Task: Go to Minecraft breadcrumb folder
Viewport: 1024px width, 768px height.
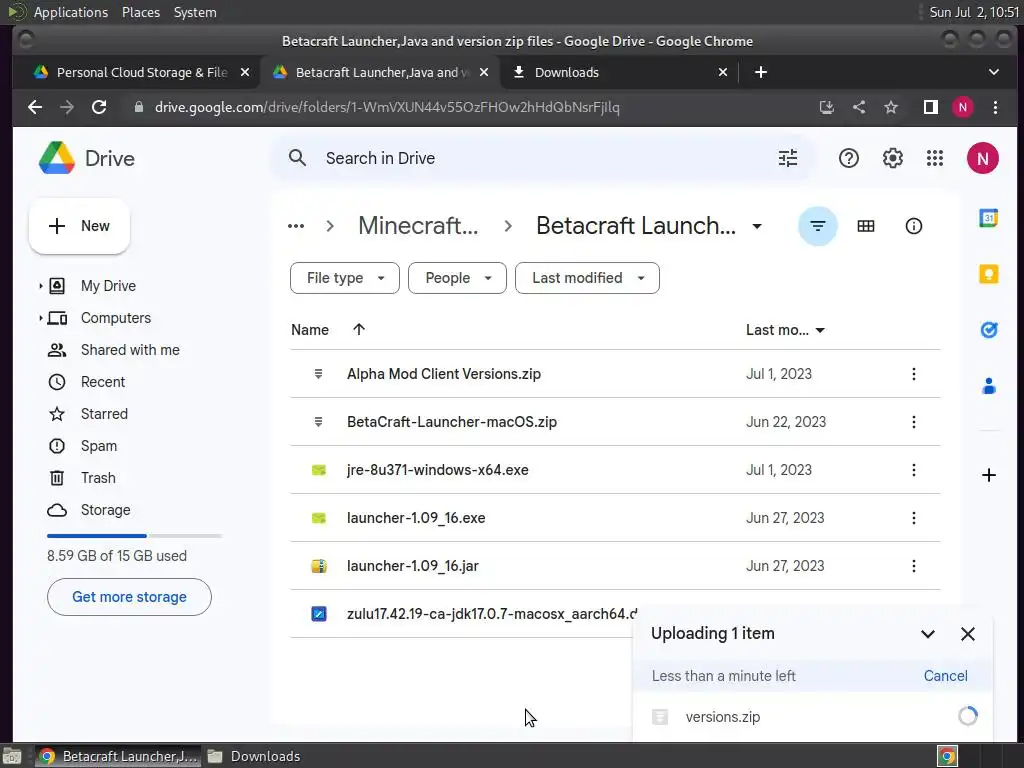Action: coord(418,226)
